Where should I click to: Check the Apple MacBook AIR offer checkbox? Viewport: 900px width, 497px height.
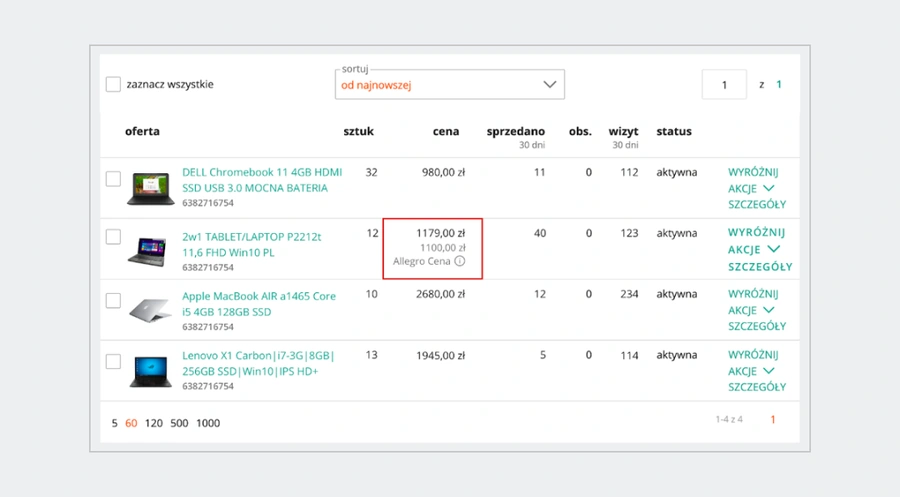tap(113, 300)
